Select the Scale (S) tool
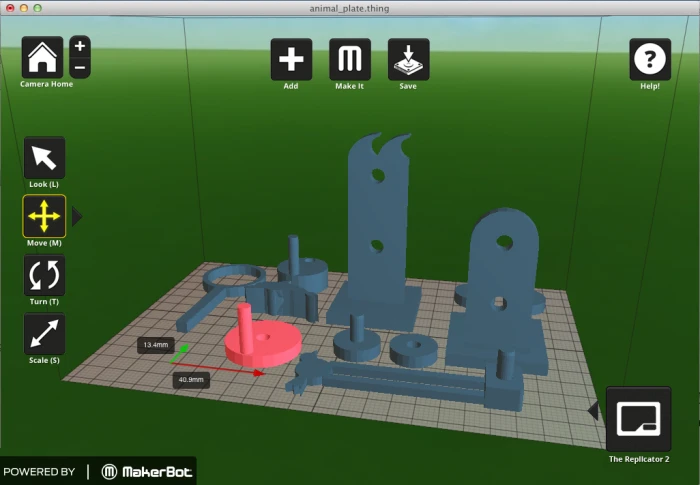The image size is (700, 485). pyautogui.click(x=44, y=334)
